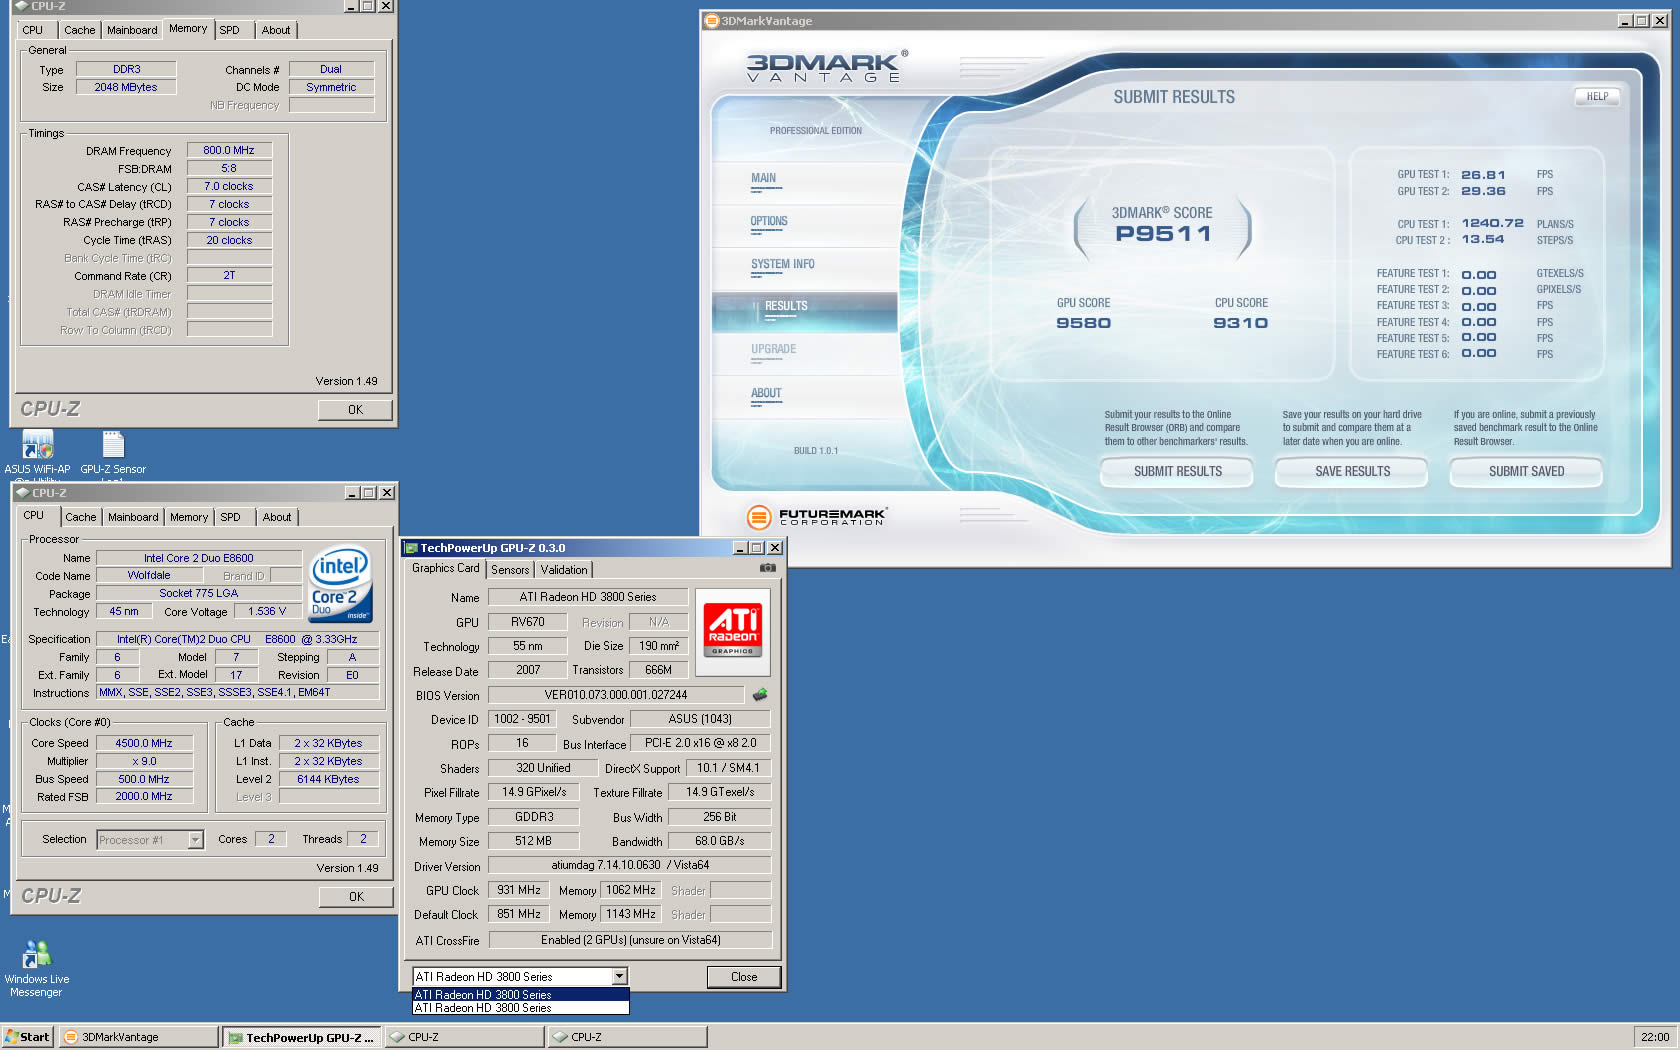Image resolution: width=1680 pixels, height=1050 pixels.
Task: Open the Memory tab in lower CPU-Z window
Action: [189, 517]
